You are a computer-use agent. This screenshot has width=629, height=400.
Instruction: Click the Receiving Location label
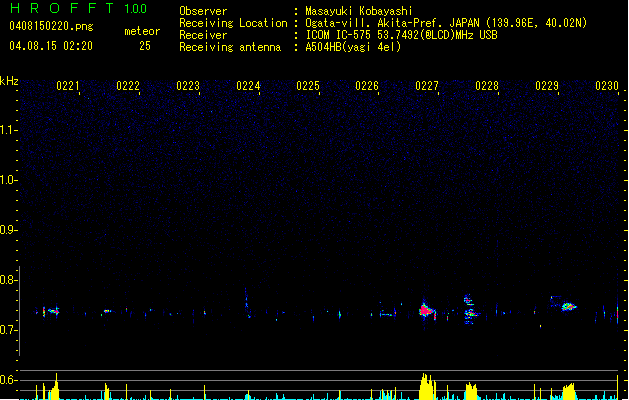tap(233, 23)
